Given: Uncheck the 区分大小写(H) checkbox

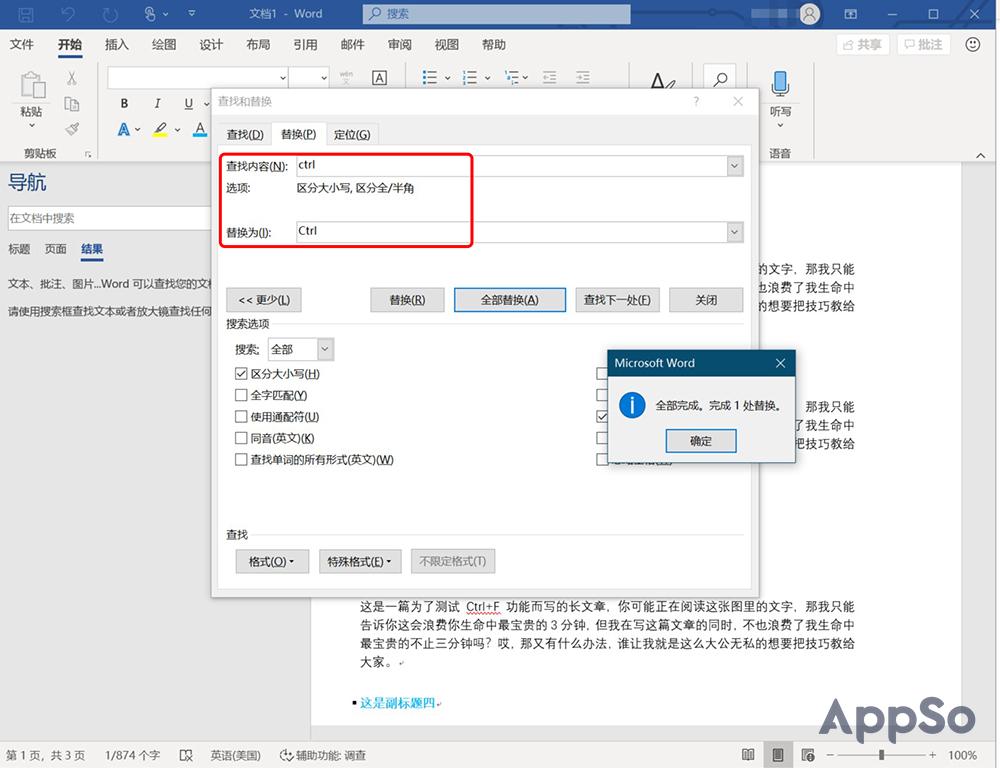Looking at the screenshot, I should (x=241, y=374).
